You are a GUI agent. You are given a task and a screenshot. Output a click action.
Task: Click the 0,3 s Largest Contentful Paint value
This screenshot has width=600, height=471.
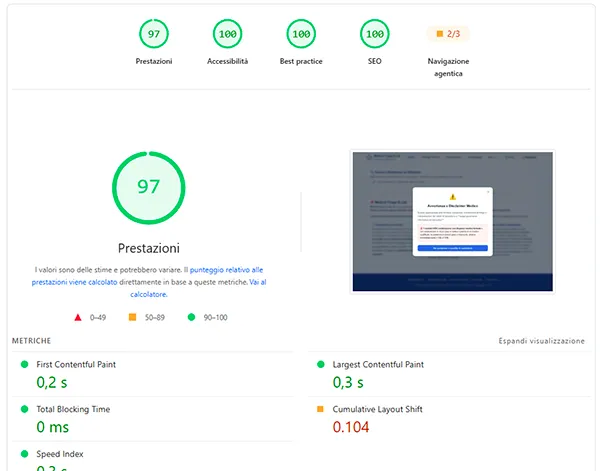(348, 382)
